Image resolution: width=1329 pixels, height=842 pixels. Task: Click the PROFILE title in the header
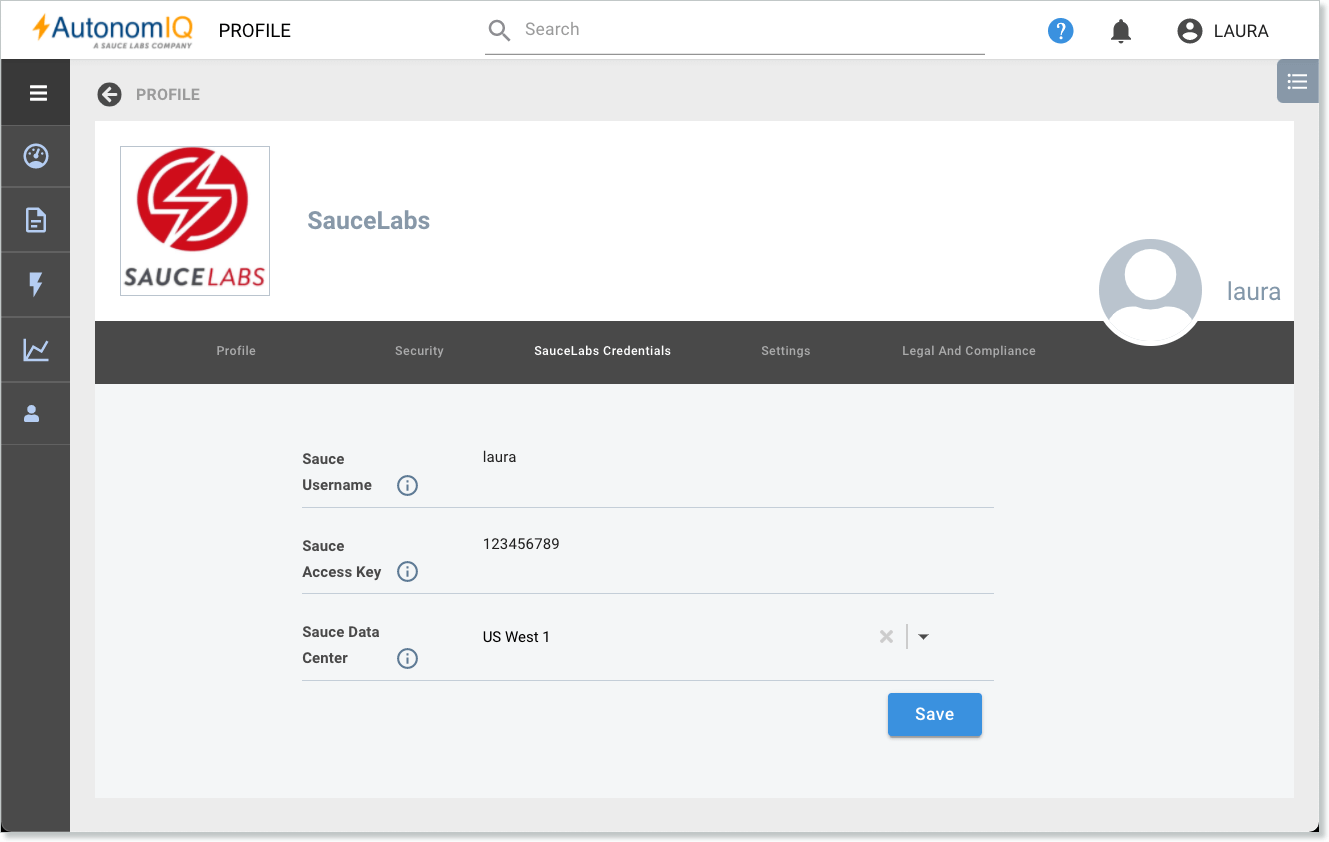coord(255,31)
